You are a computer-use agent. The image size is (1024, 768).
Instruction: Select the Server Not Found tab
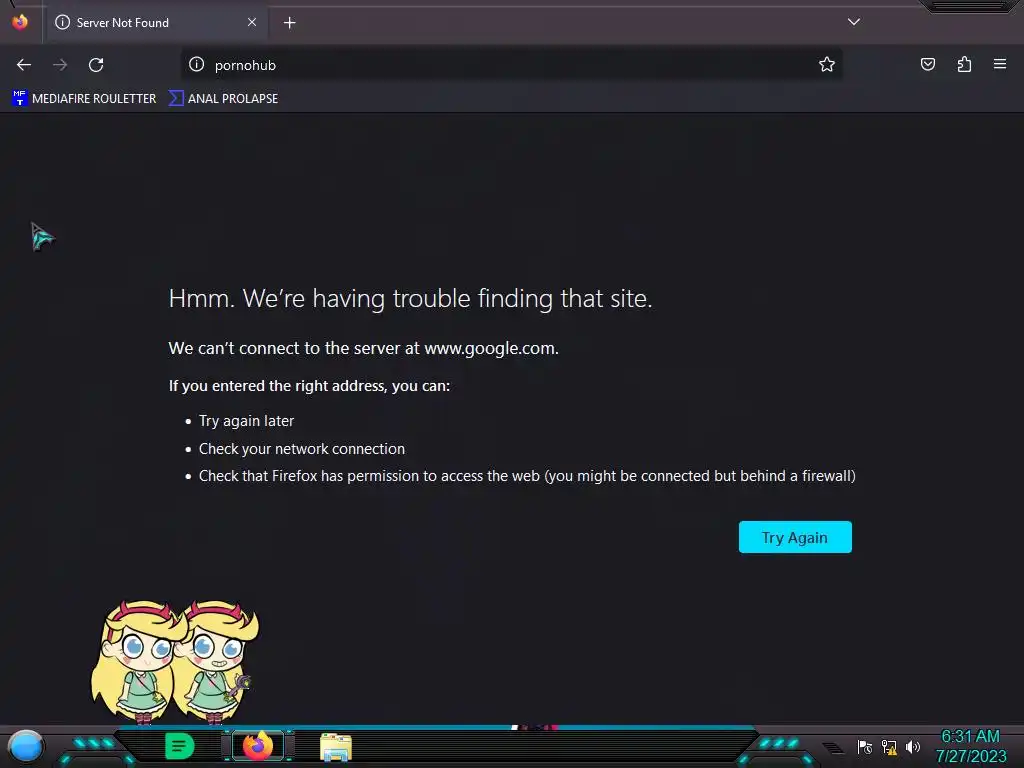tap(156, 23)
